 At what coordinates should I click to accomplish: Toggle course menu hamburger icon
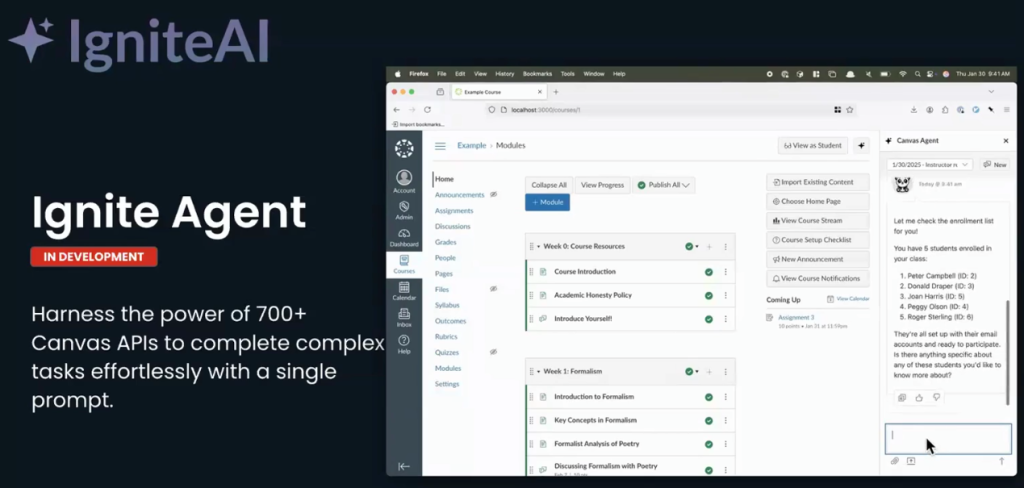click(440, 146)
